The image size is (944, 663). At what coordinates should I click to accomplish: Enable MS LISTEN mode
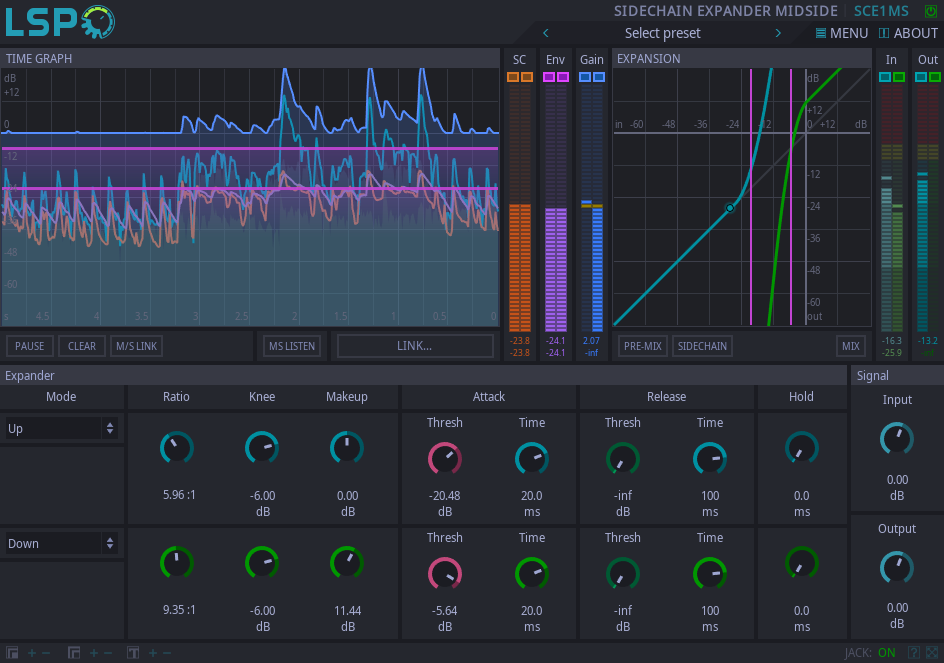[292, 345]
